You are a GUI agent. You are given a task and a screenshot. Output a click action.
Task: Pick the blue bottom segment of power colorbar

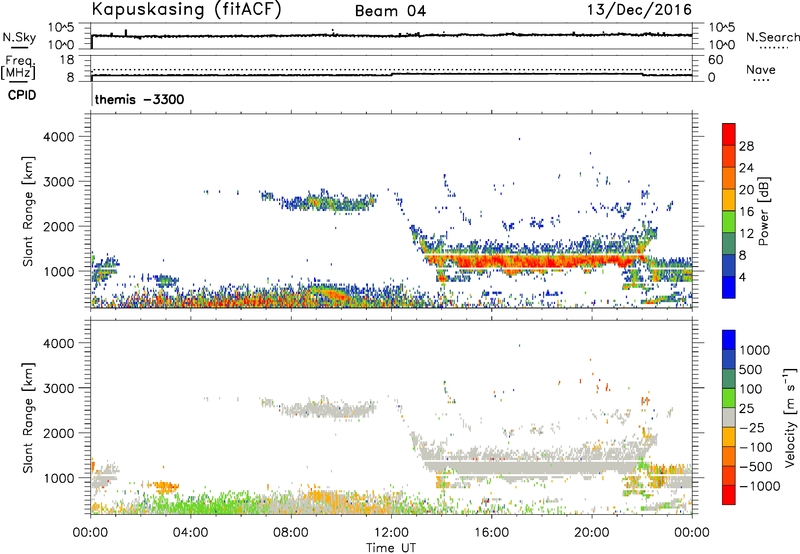click(x=729, y=288)
